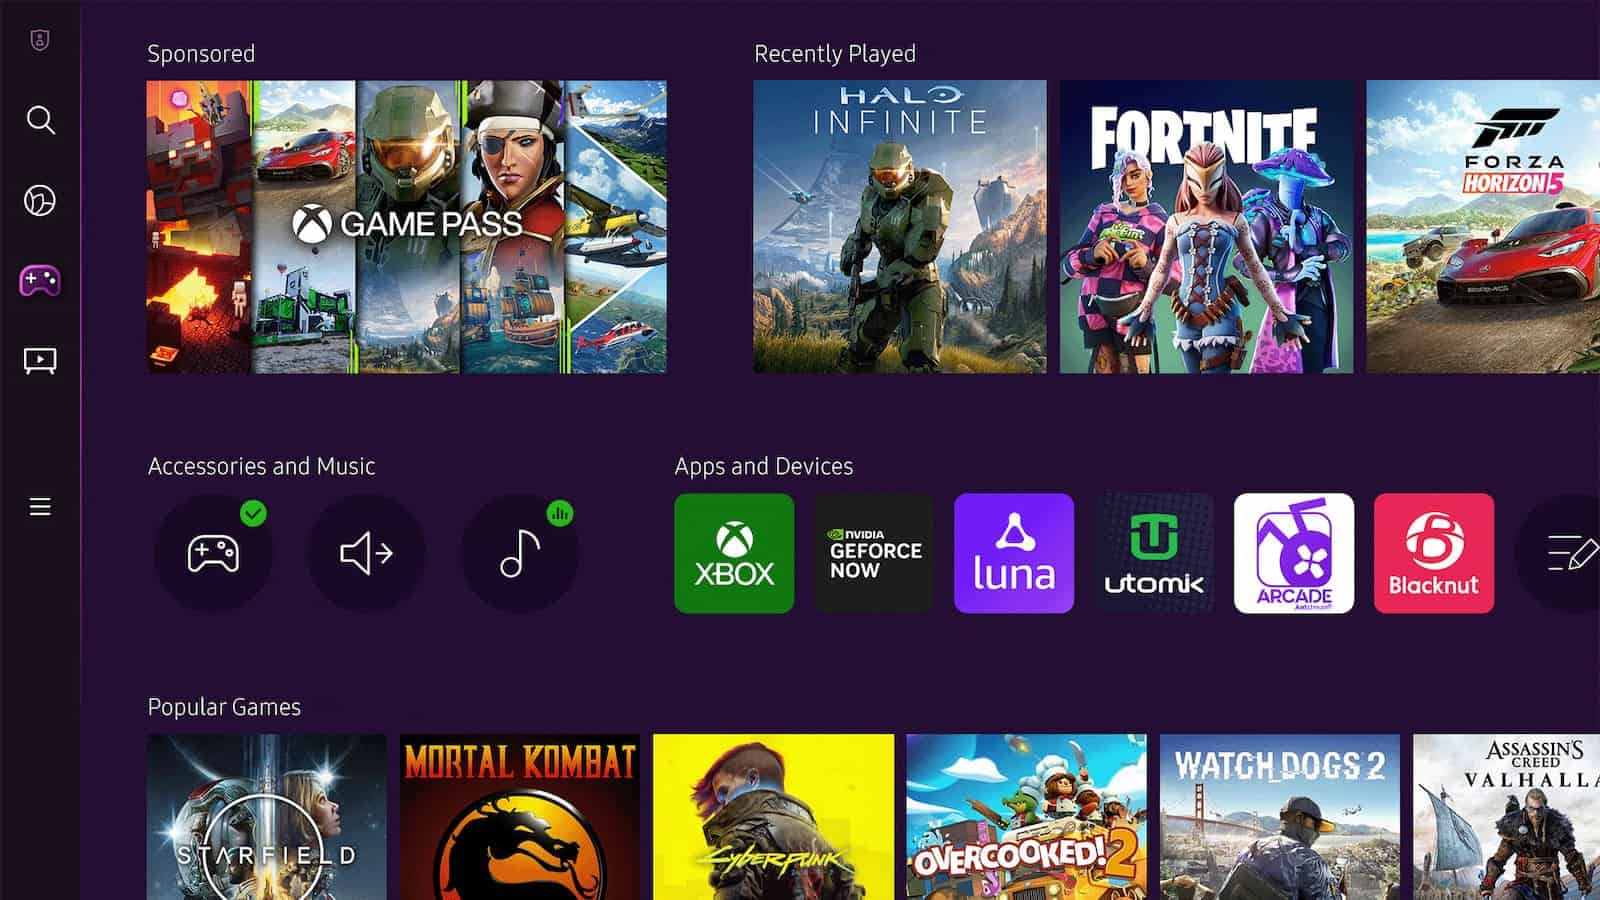Select Overcooked 2 in Popular Games
Screen dimensions: 1600x900
(1027, 817)
